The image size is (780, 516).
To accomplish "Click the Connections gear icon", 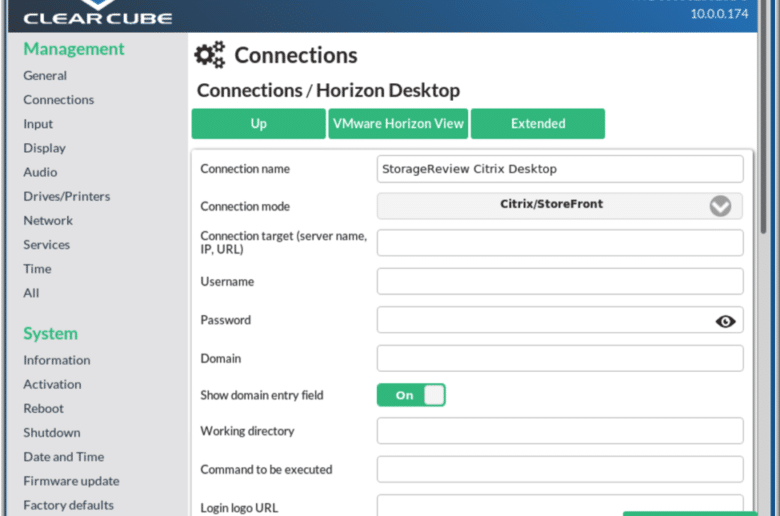I will point(209,55).
